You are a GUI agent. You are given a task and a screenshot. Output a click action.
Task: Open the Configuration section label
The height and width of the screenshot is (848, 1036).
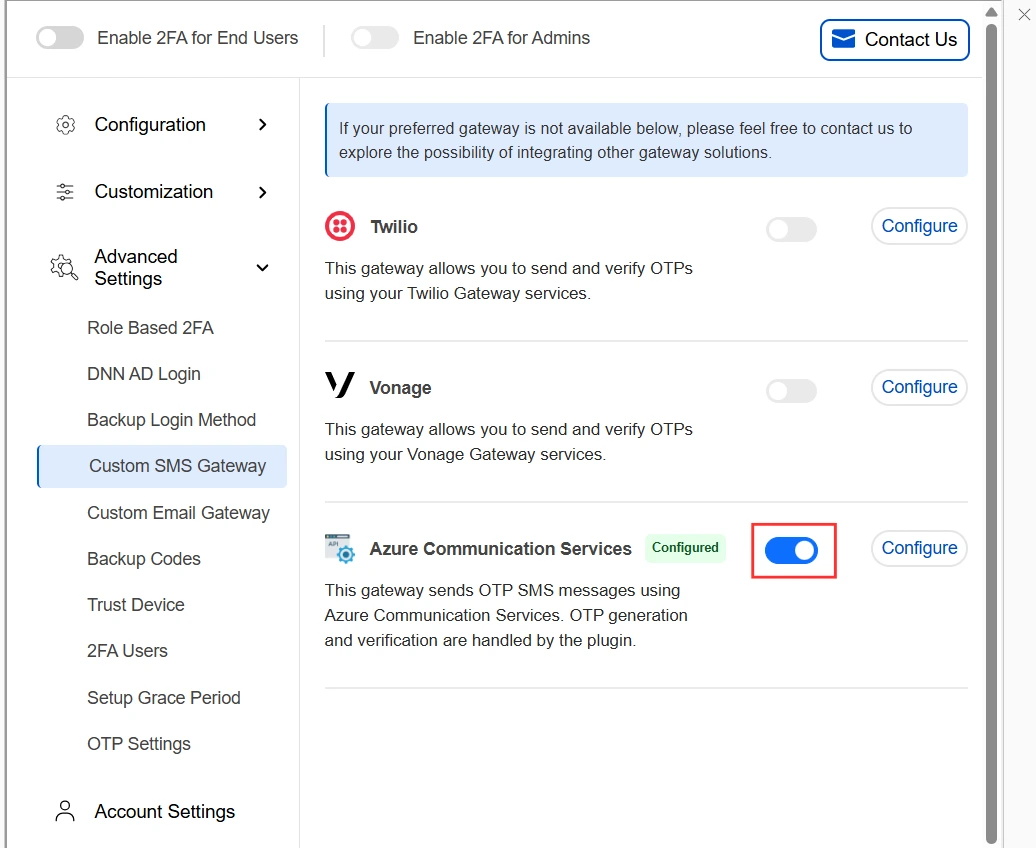150,125
